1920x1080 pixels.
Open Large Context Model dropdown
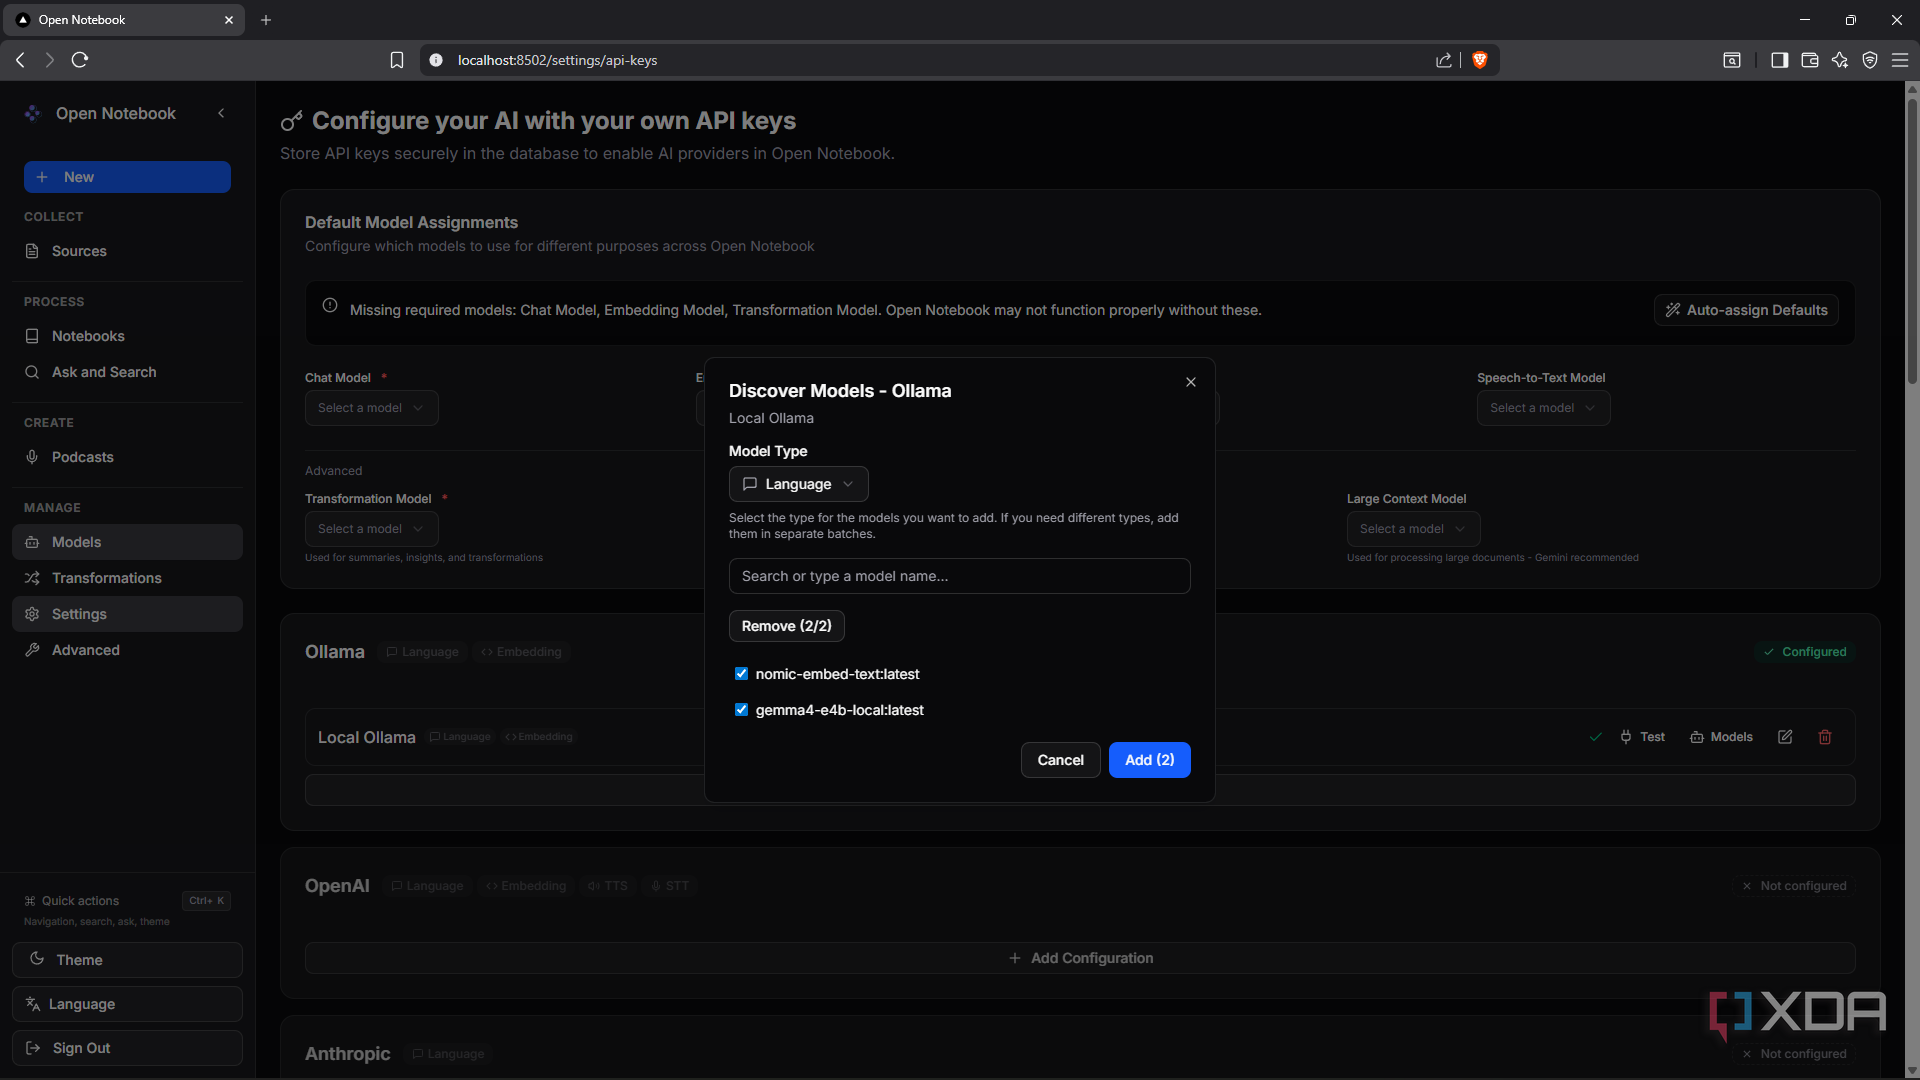(x=1413, y=529)
